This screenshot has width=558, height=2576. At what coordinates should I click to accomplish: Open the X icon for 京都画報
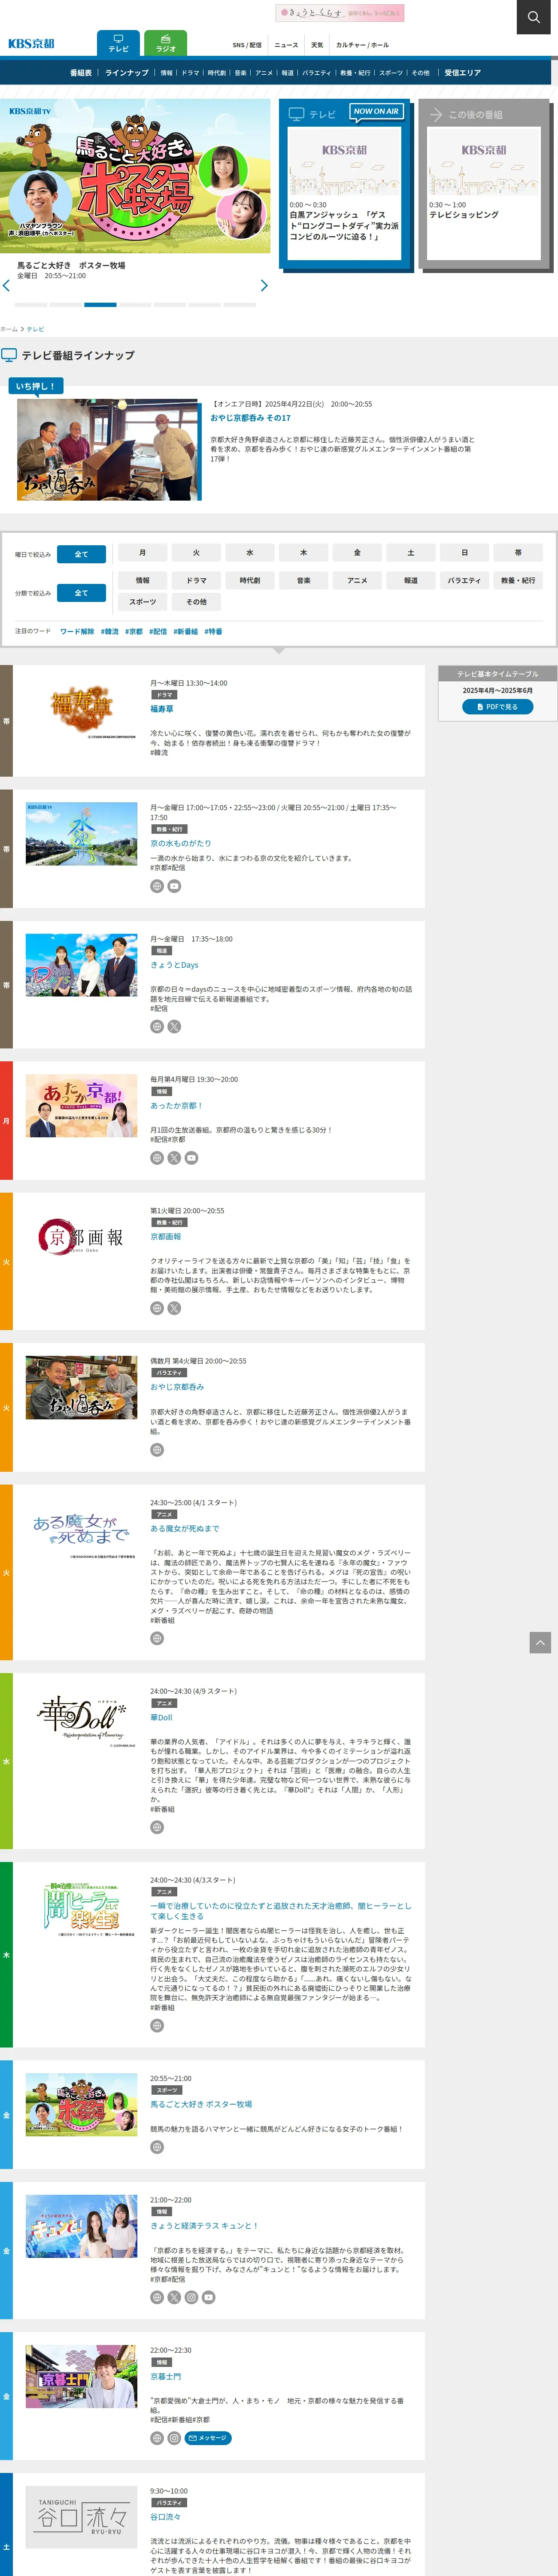[x=174, y=1308]
